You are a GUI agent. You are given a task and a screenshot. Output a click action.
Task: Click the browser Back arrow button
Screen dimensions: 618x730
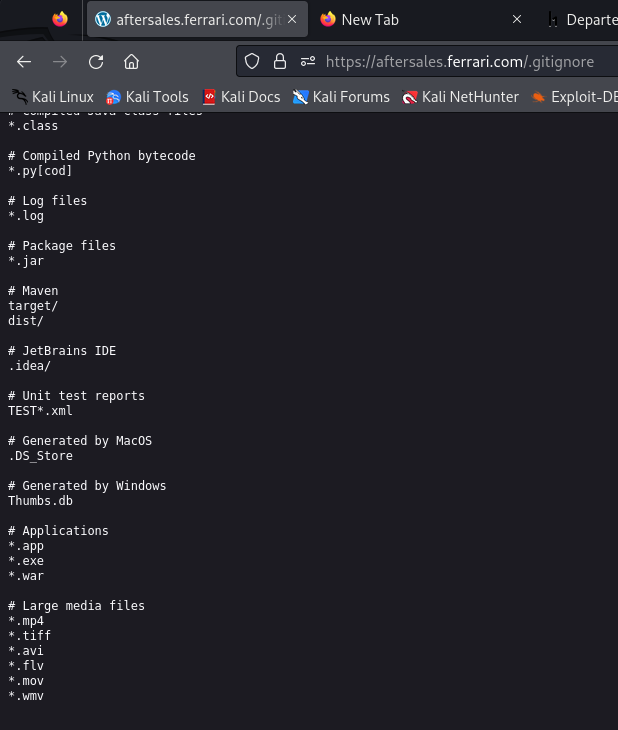tap(24, 62)
